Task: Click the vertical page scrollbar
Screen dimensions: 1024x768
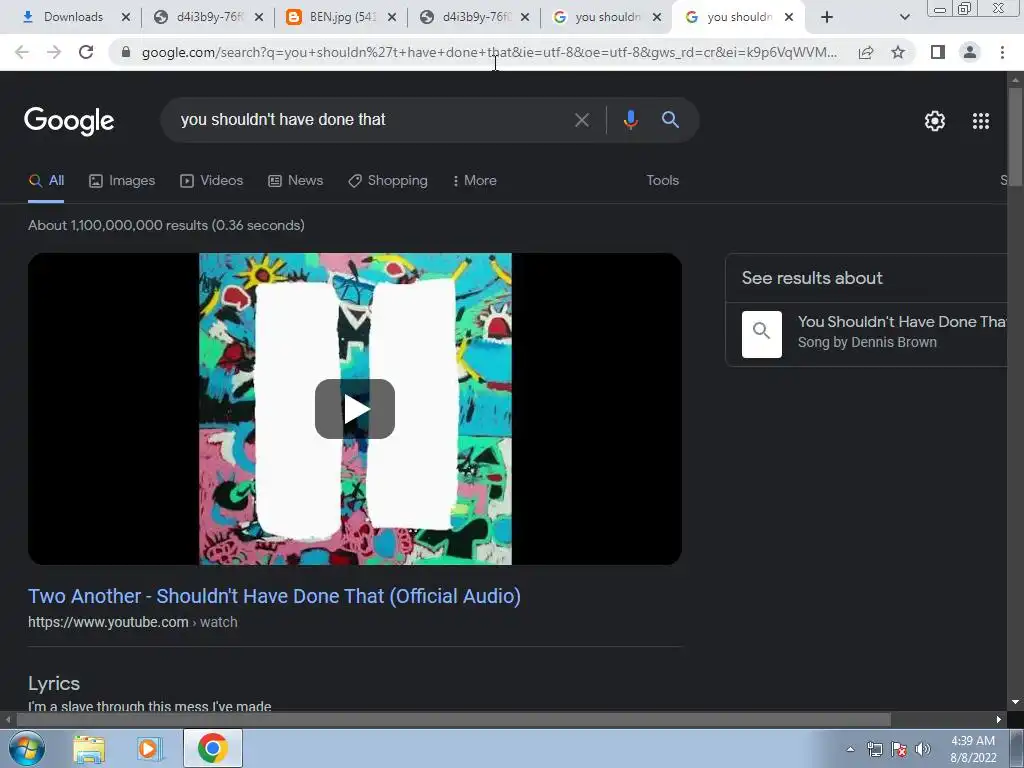Action: (x=1015, y=136)
